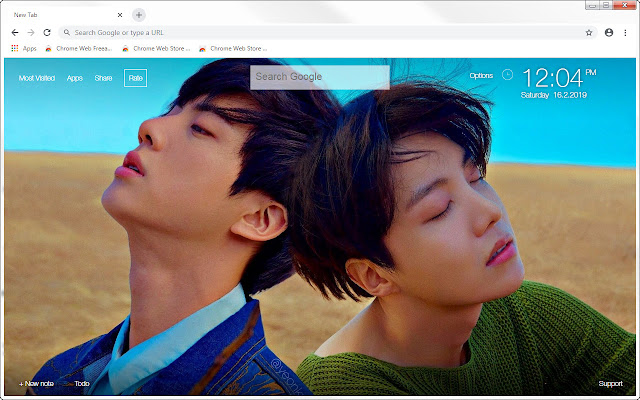640x400 pixels.
Task: Click the 12:04 time display
Action: (553, 78)
